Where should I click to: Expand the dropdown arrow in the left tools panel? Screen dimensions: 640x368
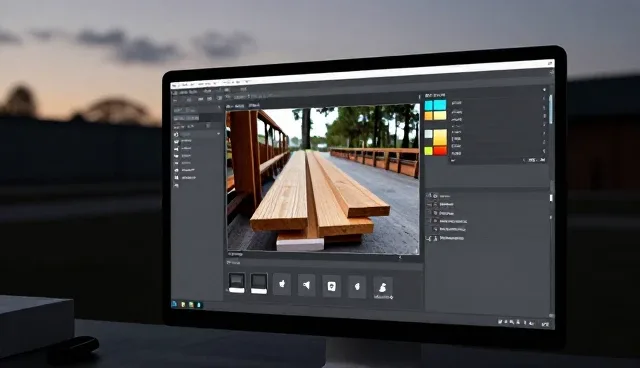[218, 134]
